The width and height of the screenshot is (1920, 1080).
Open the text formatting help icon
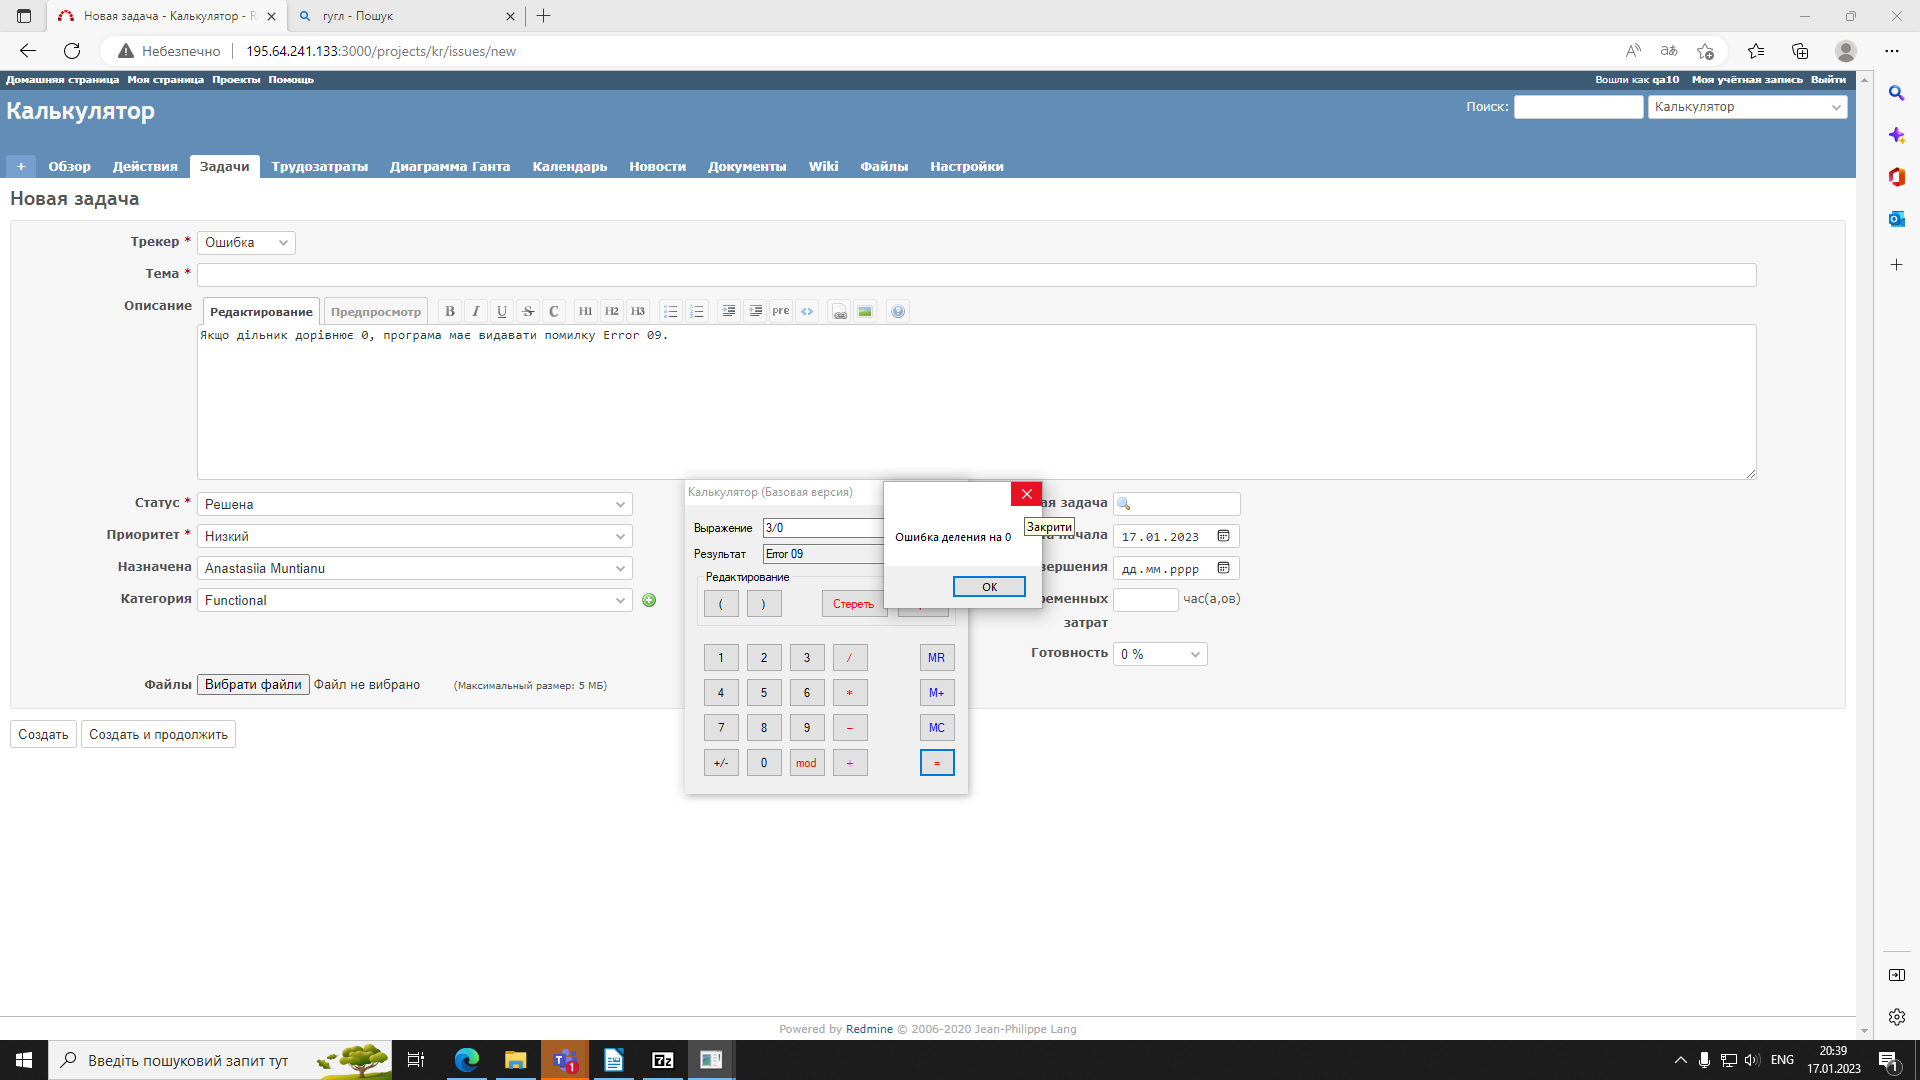[898, 311]
